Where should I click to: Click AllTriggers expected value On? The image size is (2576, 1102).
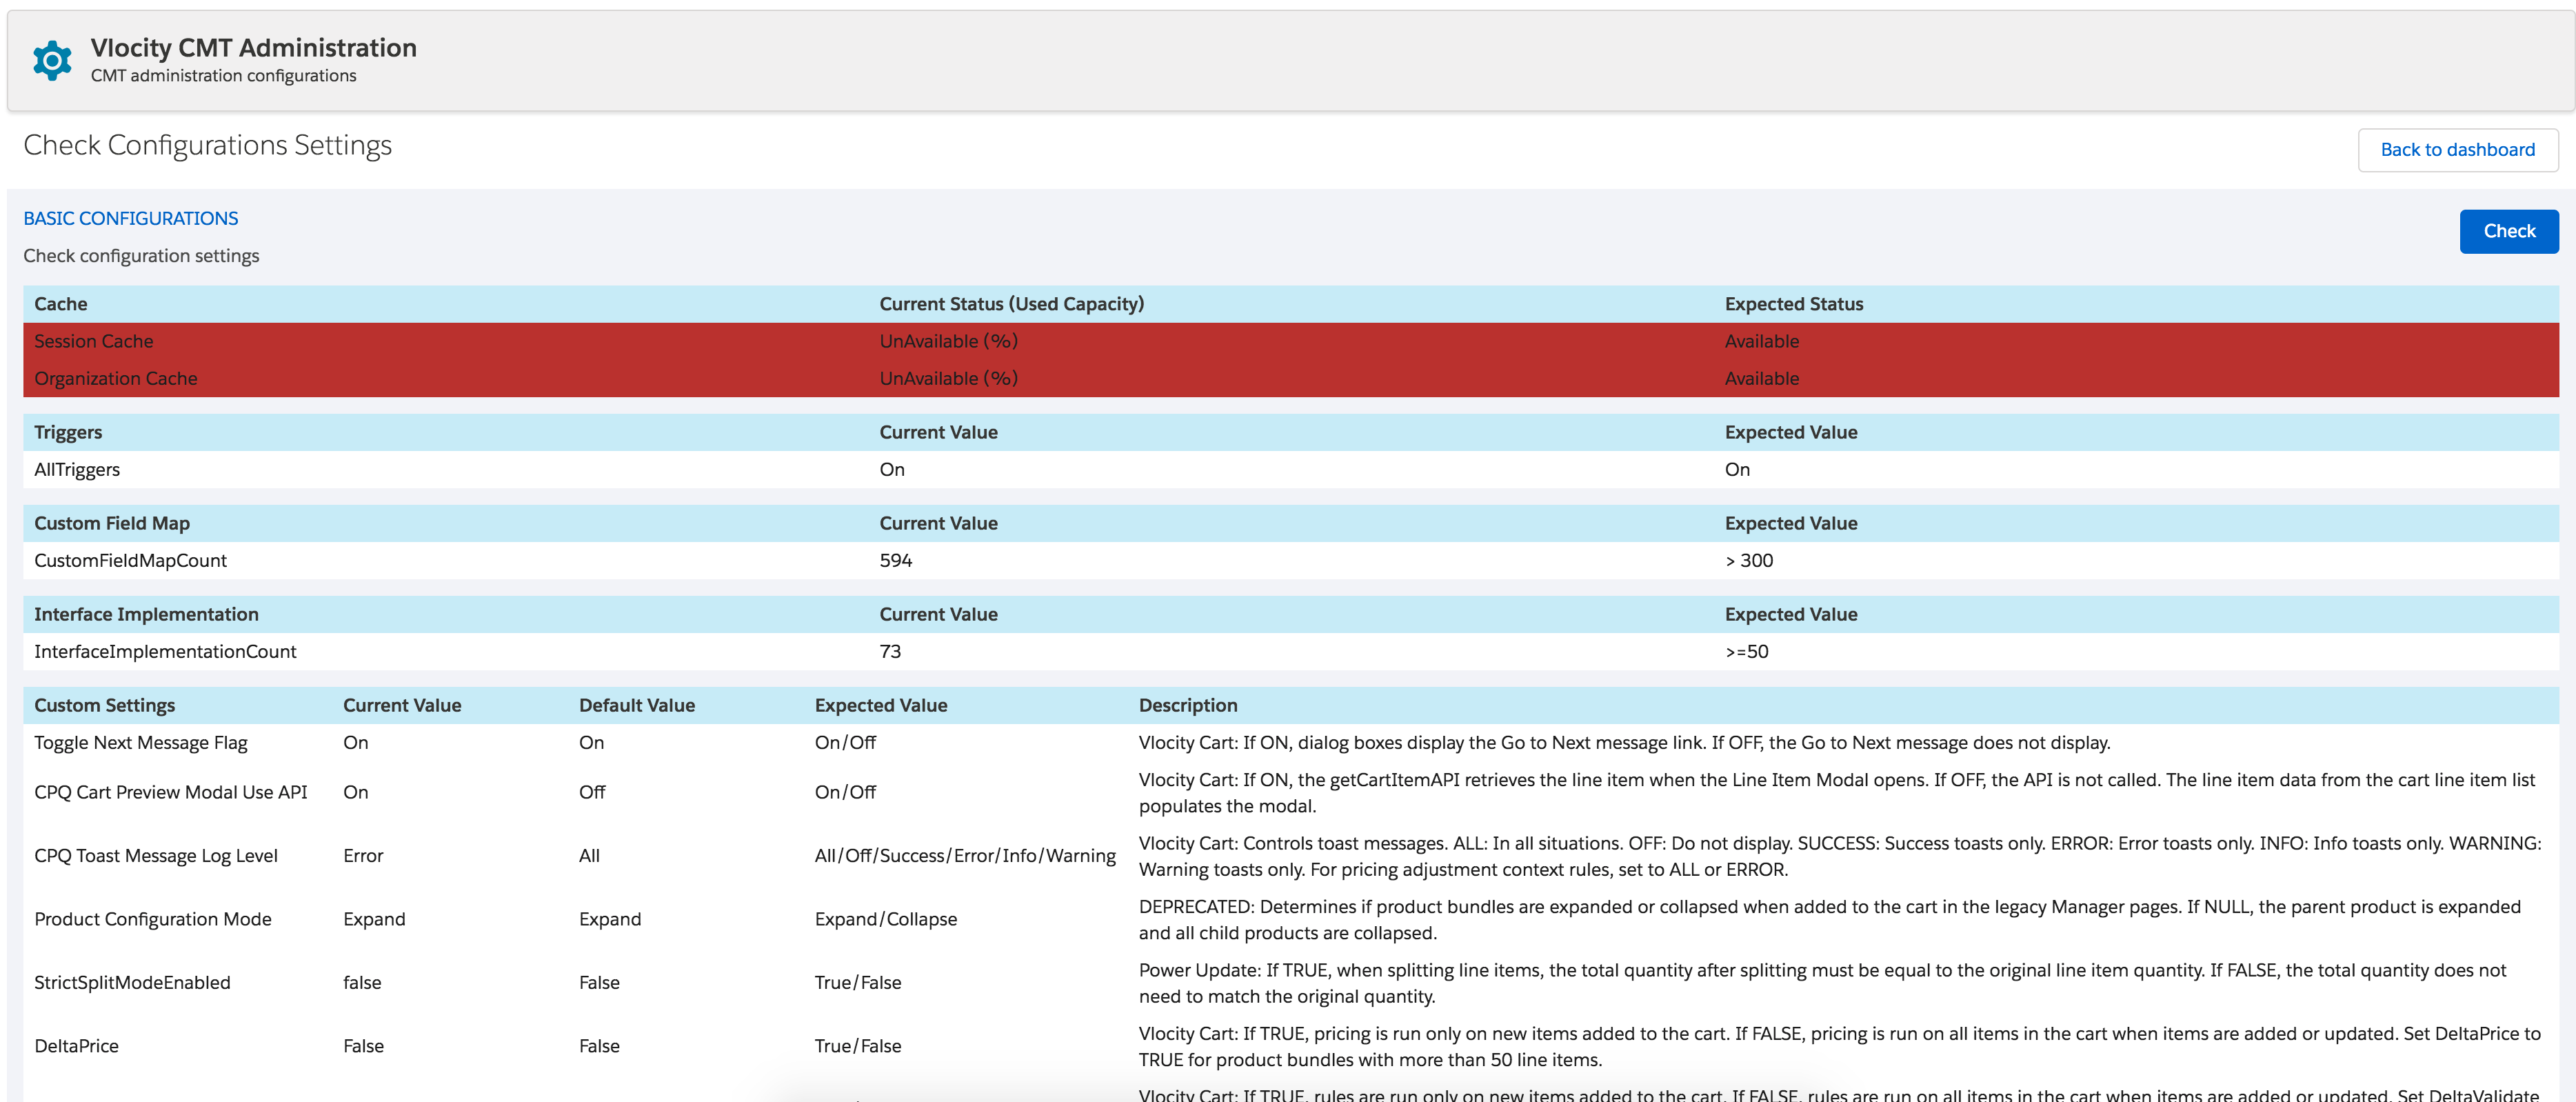pyautogui.click(x=1737, y=469)
